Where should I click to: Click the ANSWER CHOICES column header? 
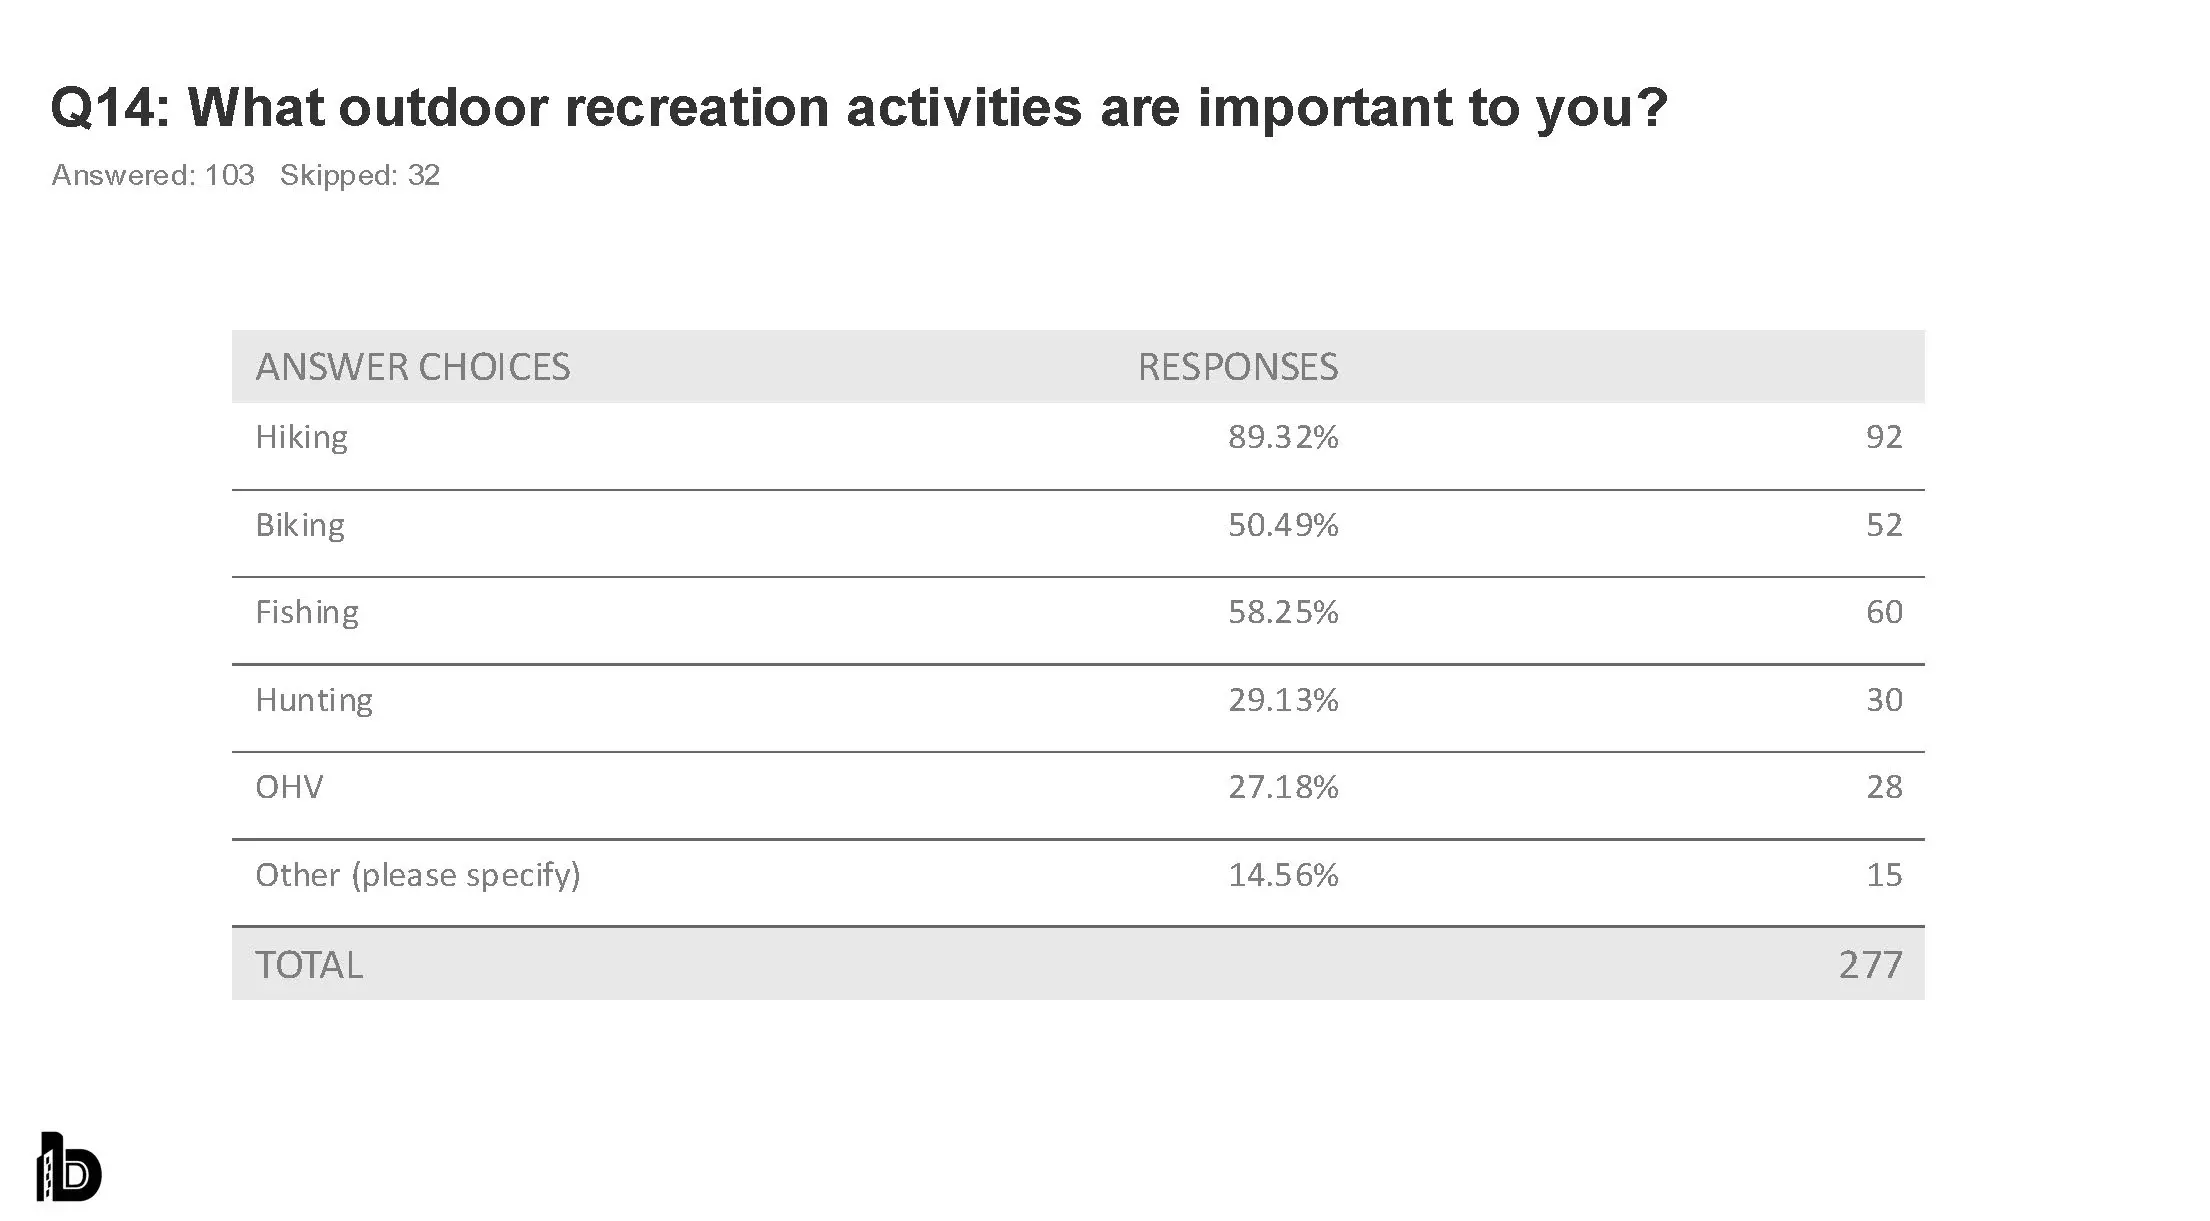(x=412, y=367)
